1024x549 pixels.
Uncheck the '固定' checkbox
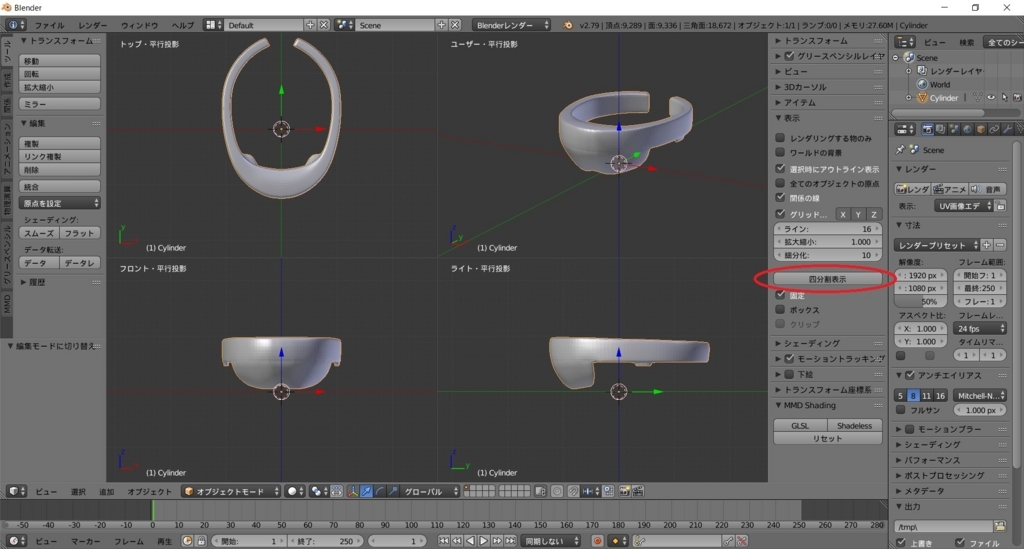[780, 295]
